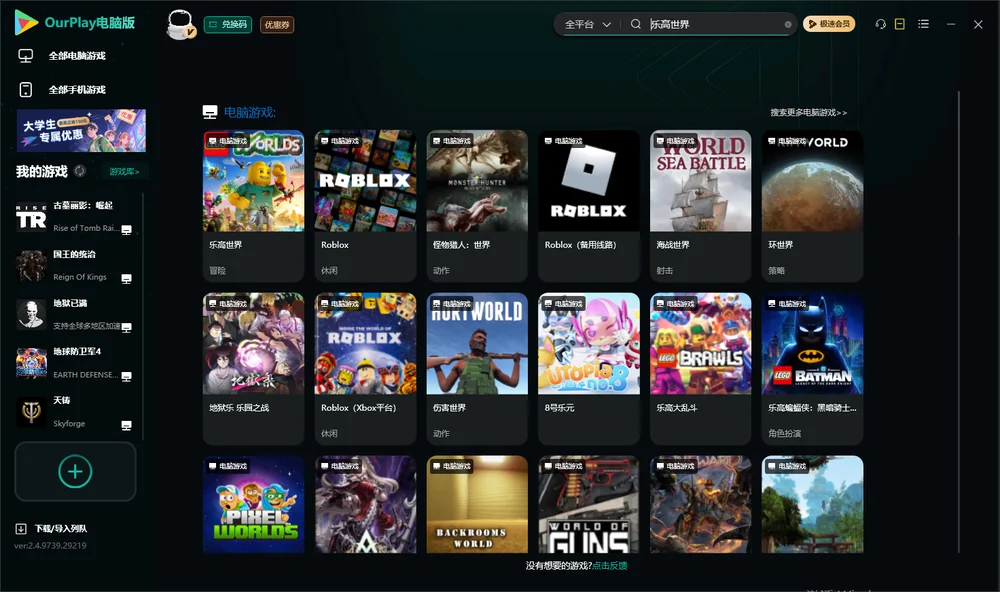Screen dimensions: 1000x592
Task: Click the version text ver:2.4.9739.29219
Action: (50, 545)
